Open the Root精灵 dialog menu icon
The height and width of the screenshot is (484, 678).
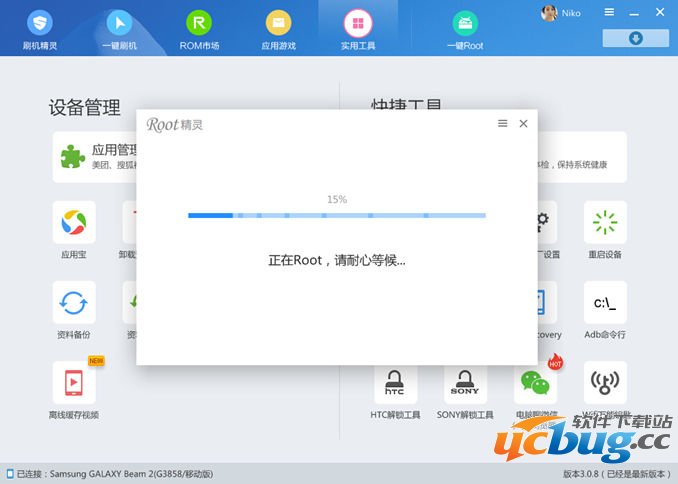pyautogui.click(x=502, y=124)
